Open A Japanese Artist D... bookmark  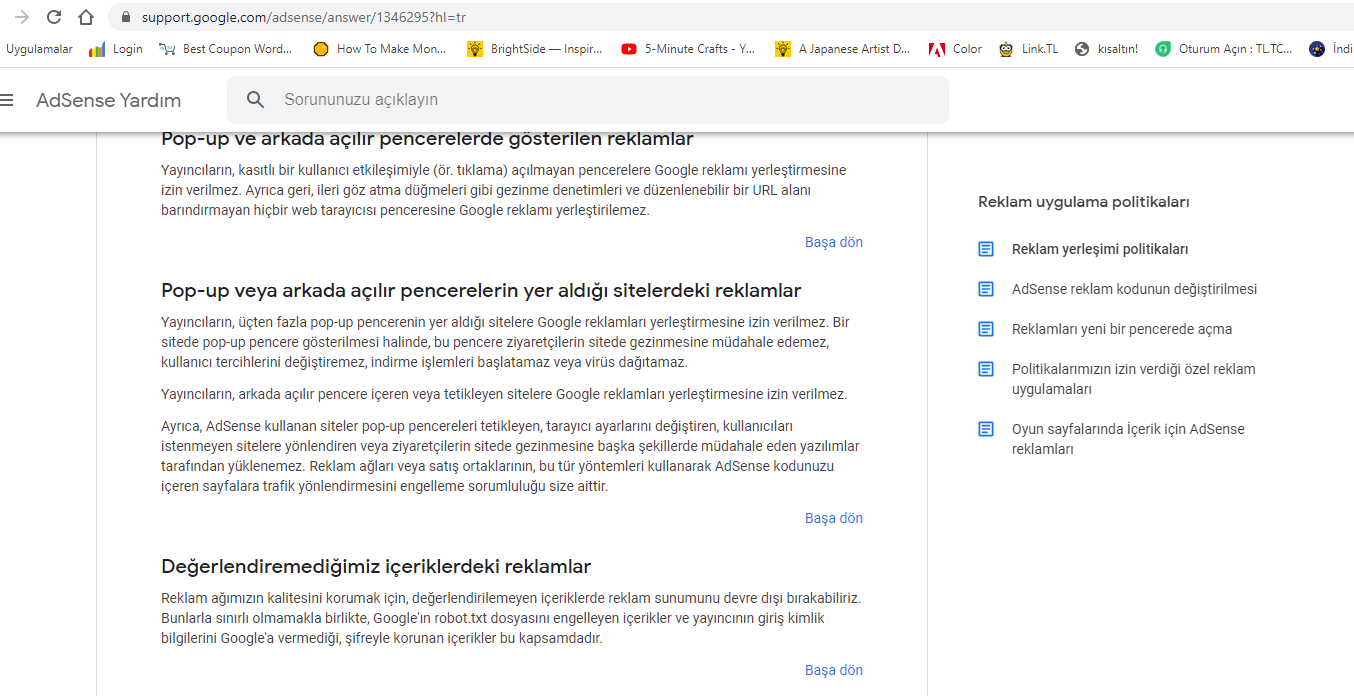tap(843, 49)
